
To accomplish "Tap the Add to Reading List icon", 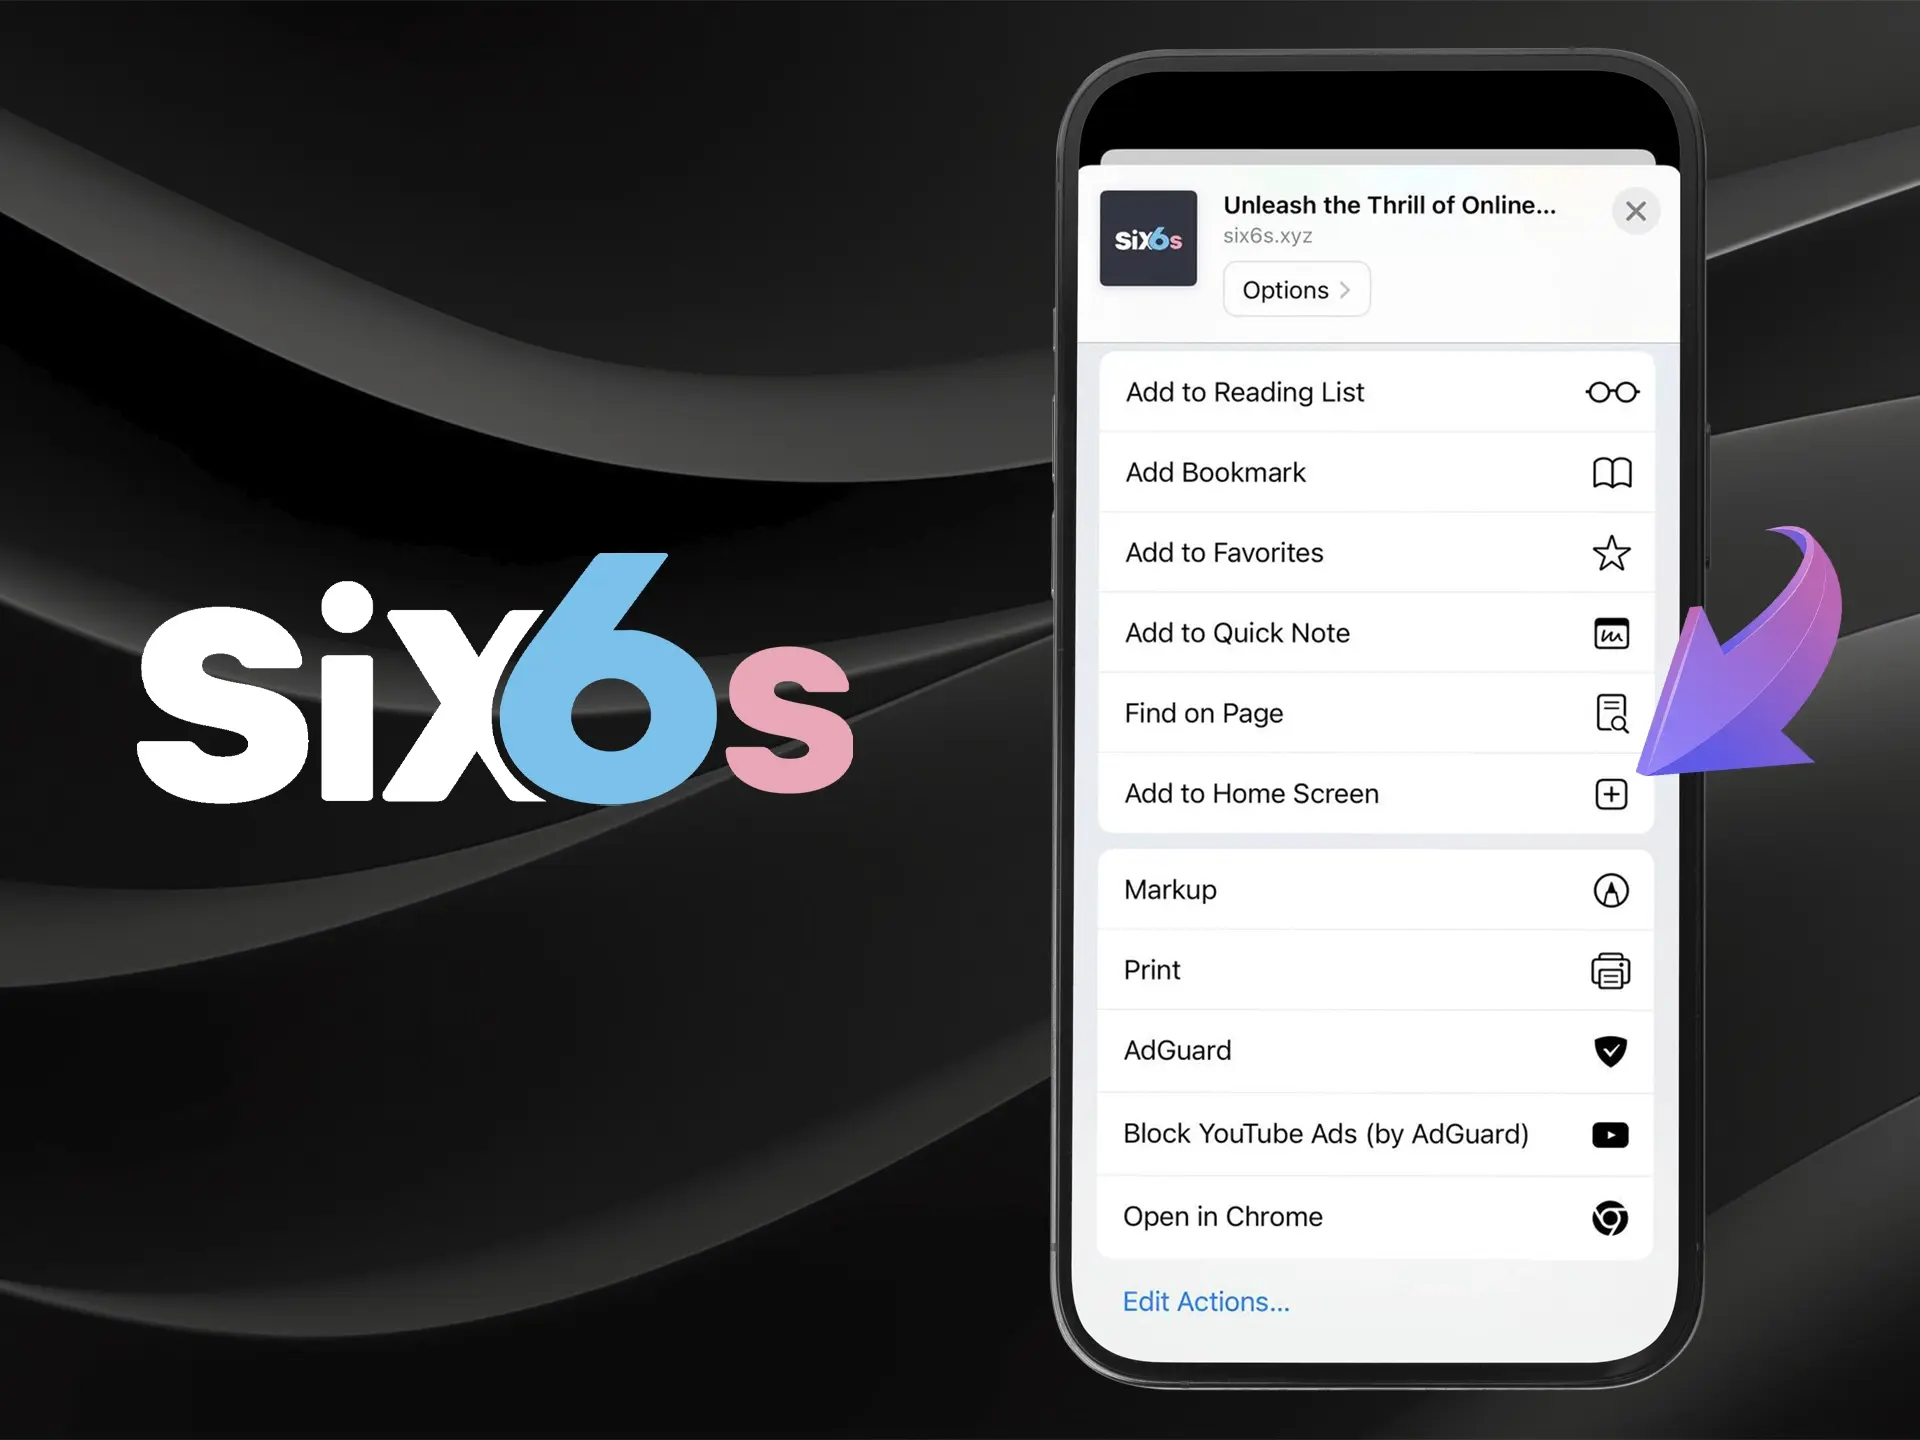I will (1610, 390).
